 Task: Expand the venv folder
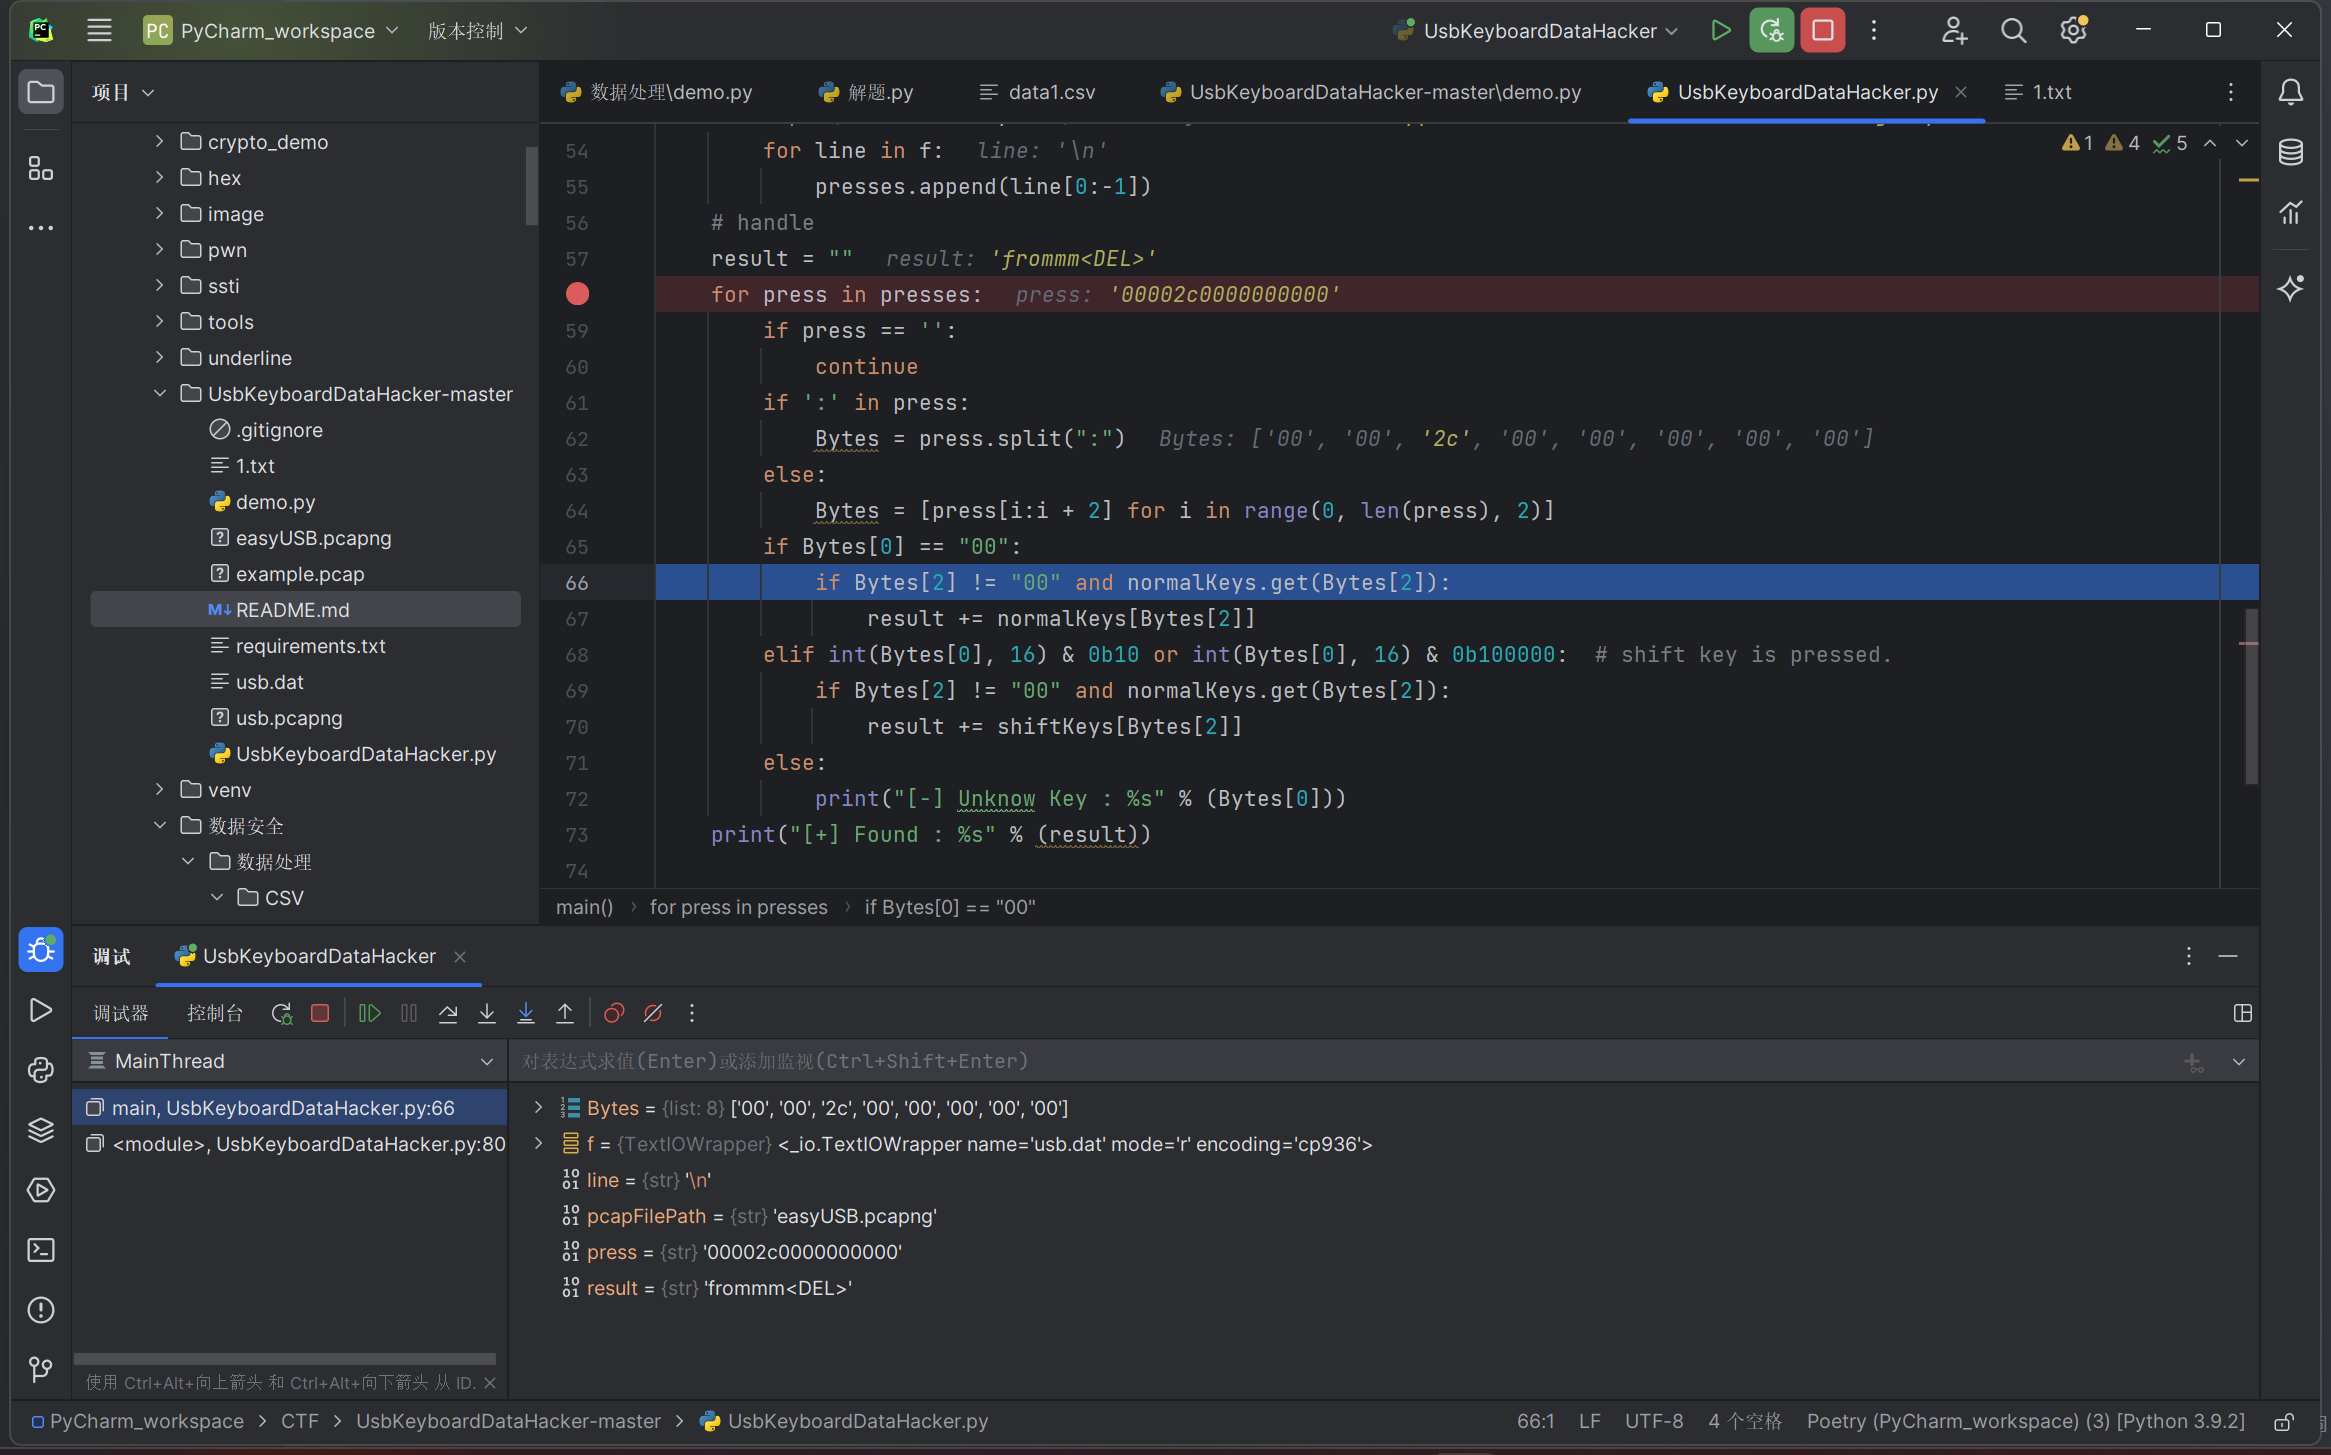click(x=159, y=790)
